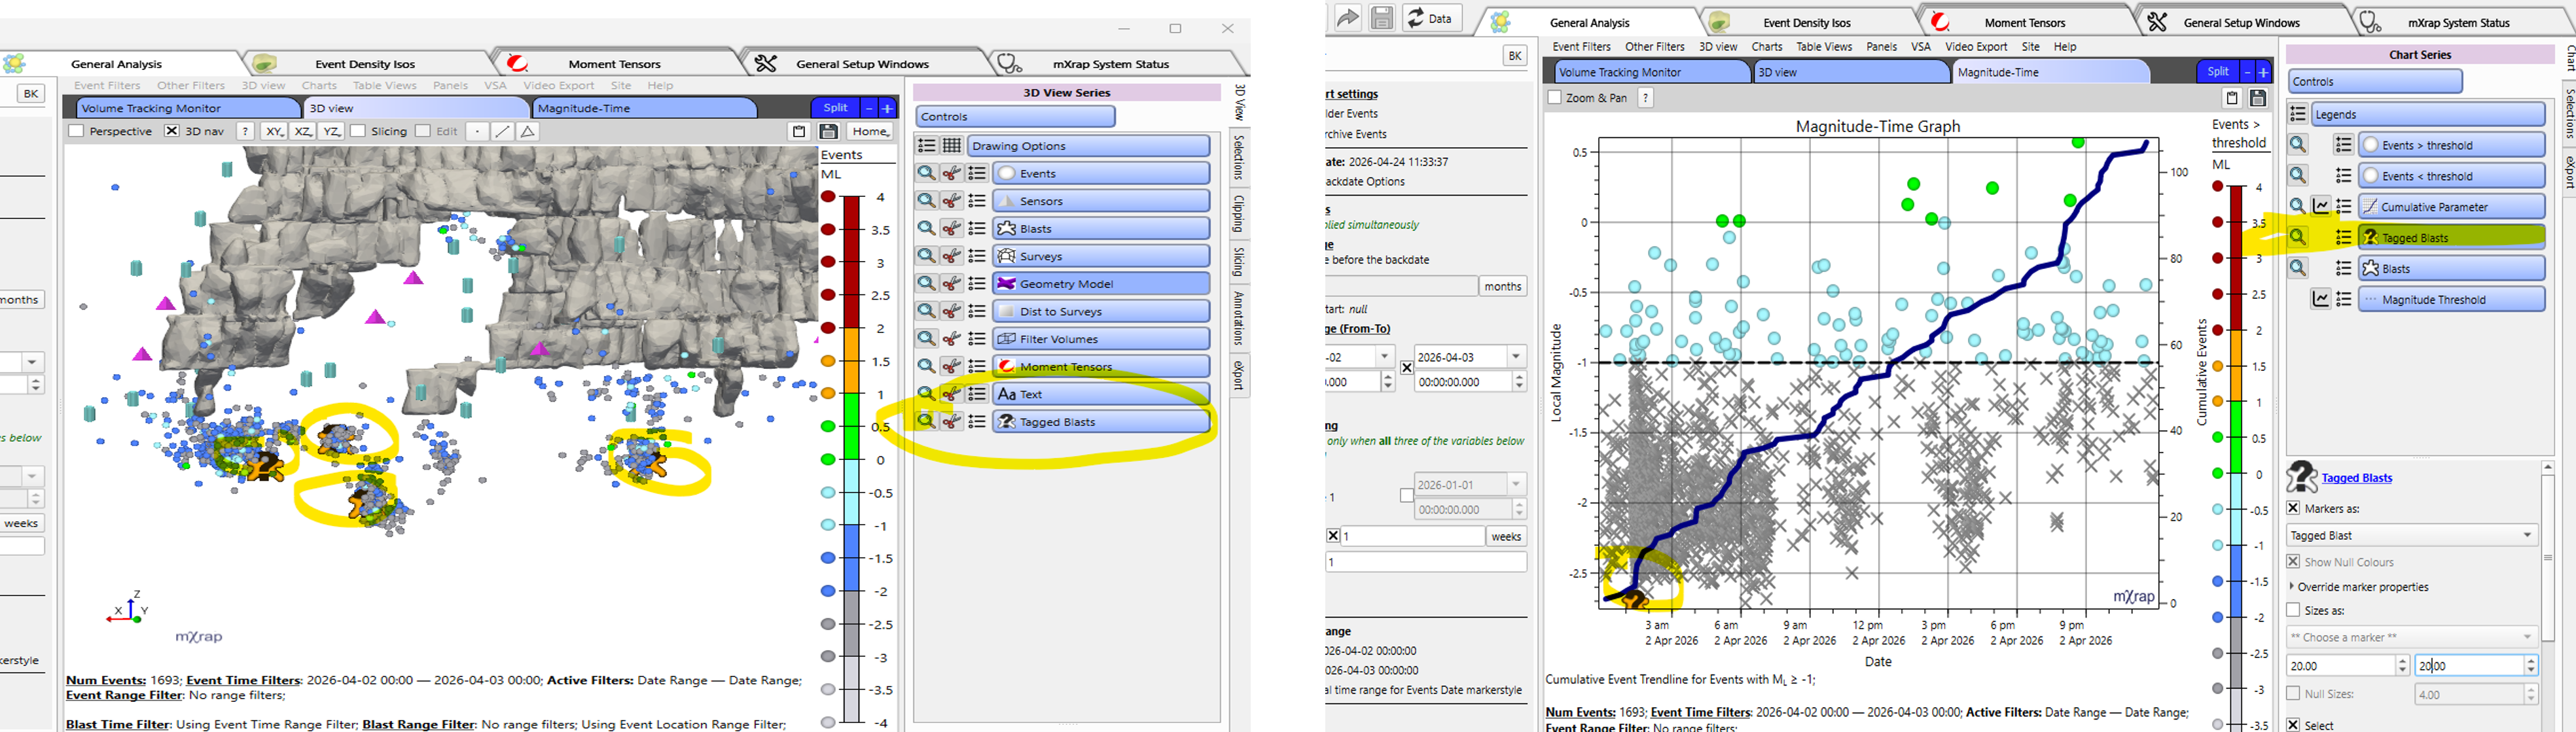Switch to Event Density Isos tab in right window

pyautogui.click(x=1806, y=23)
